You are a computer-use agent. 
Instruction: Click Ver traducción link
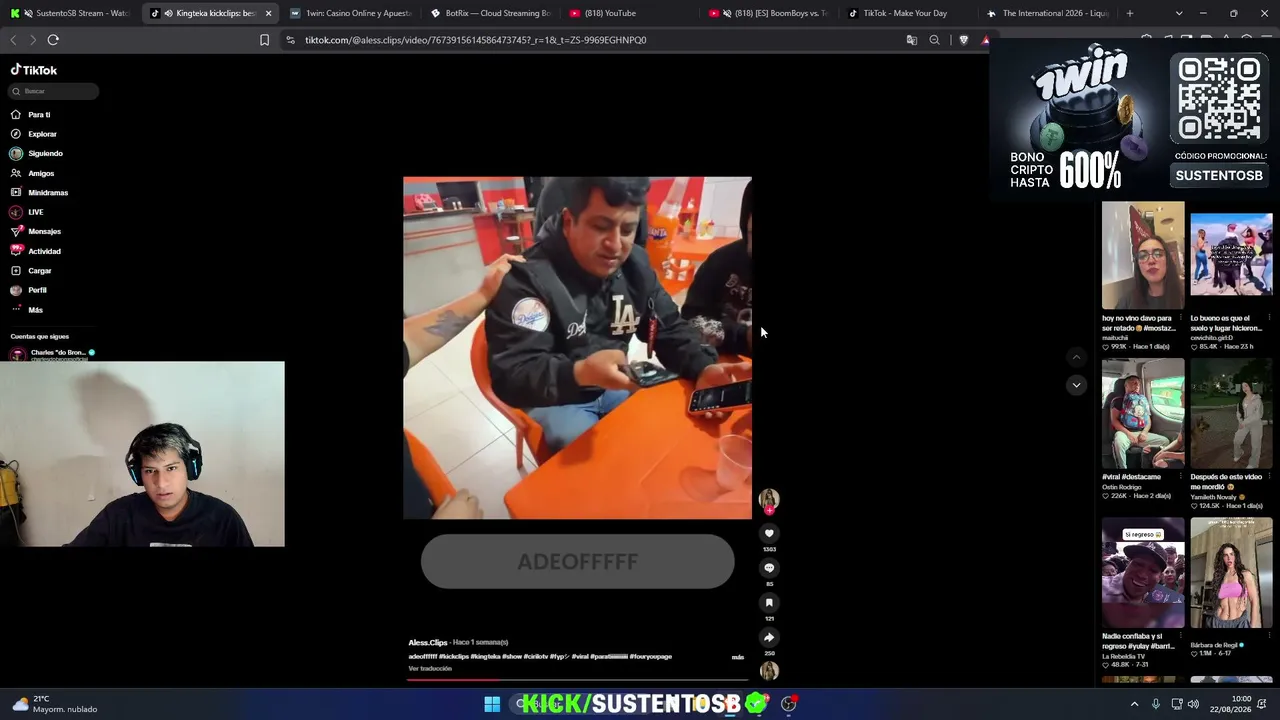click(x=430, y=668)
